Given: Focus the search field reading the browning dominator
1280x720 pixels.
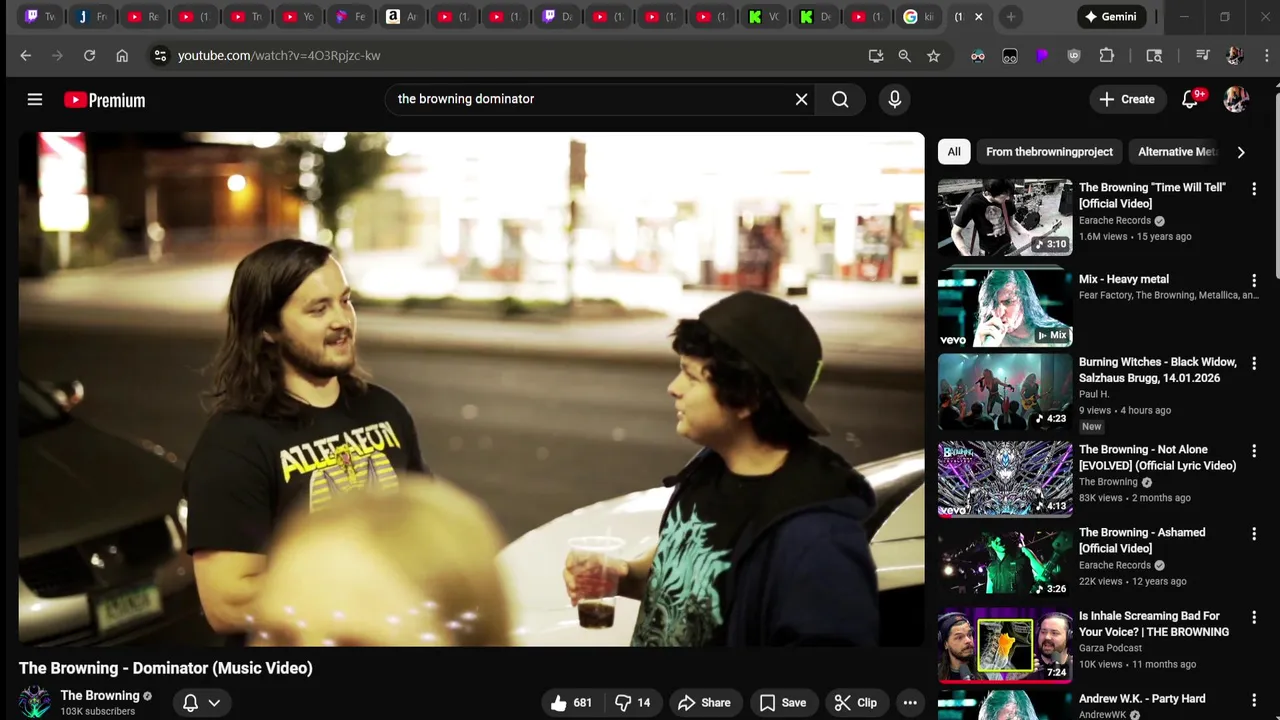Looking at the screenshot, I should coord(590,99).
